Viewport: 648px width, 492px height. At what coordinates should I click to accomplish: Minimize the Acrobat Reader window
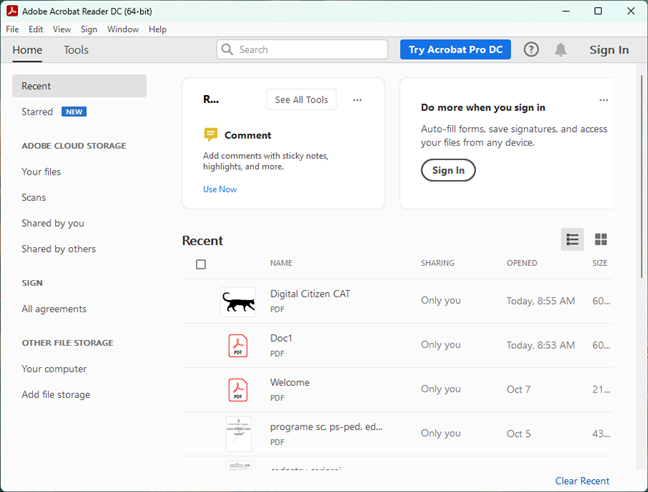566,11
